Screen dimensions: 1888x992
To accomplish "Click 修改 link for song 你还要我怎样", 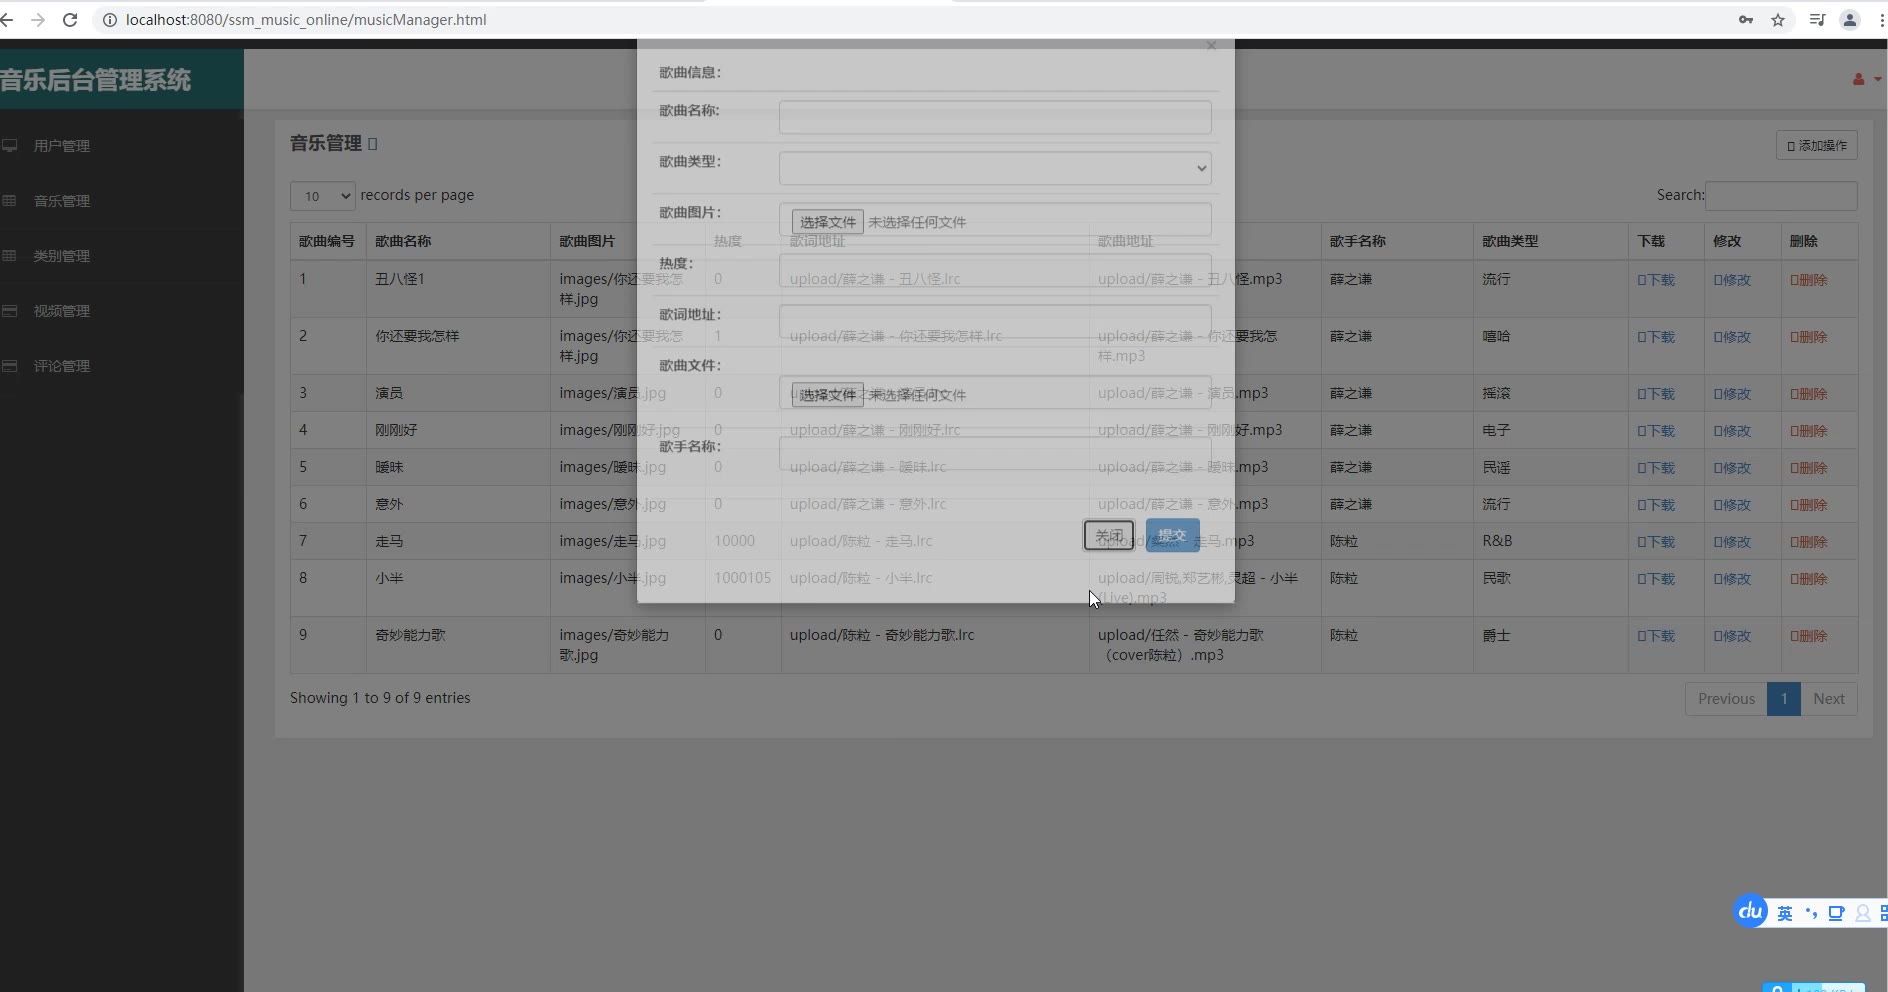I will [1732, 337].
